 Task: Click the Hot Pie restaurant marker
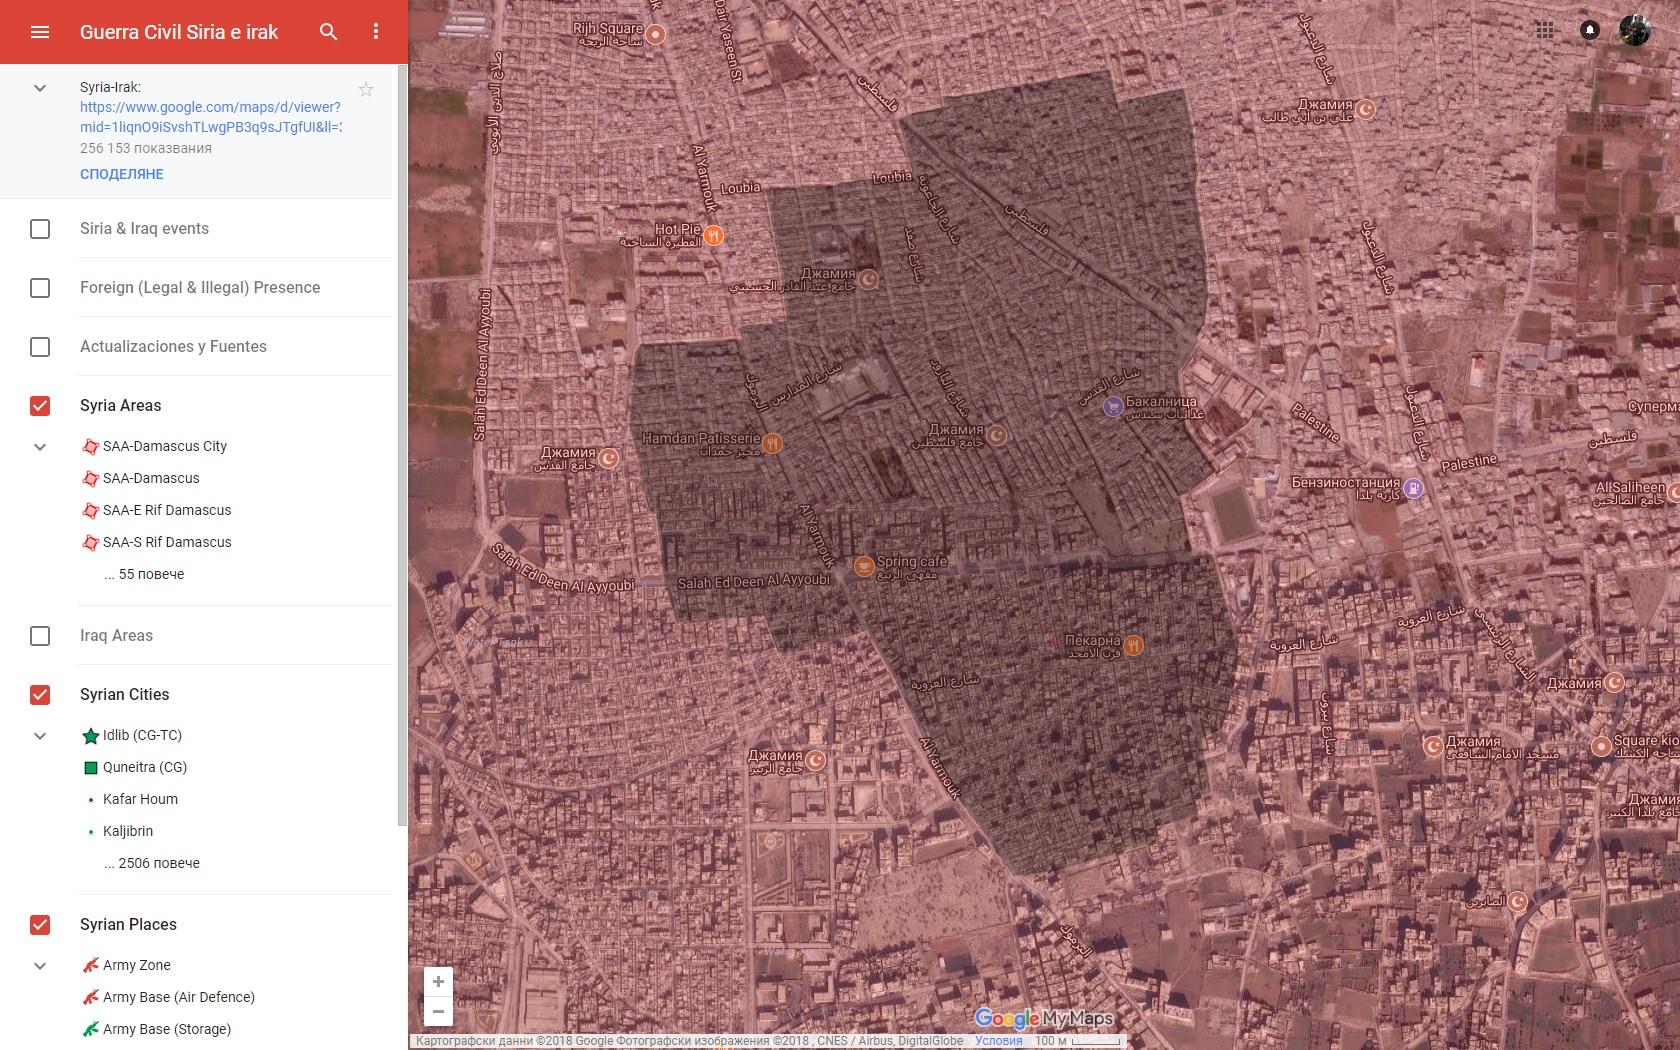click(x=713, y=236)
